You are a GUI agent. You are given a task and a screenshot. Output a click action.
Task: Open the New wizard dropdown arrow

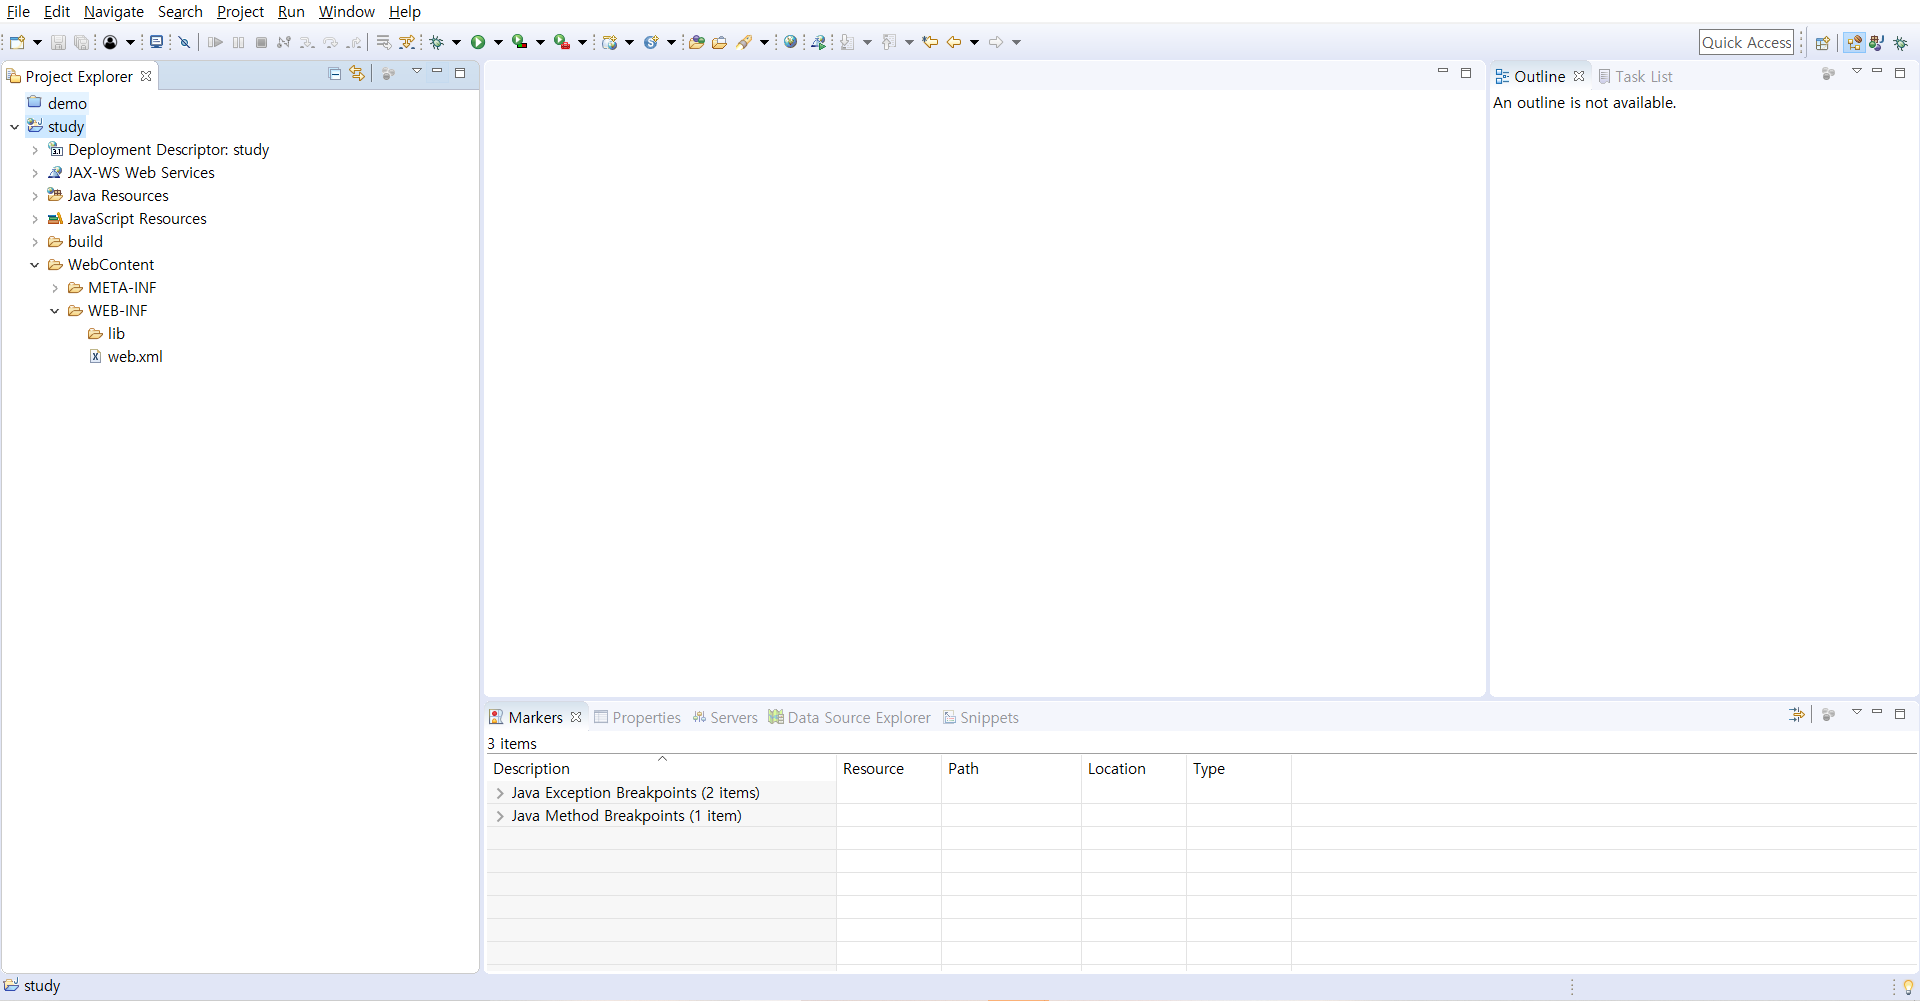[37, 42]
